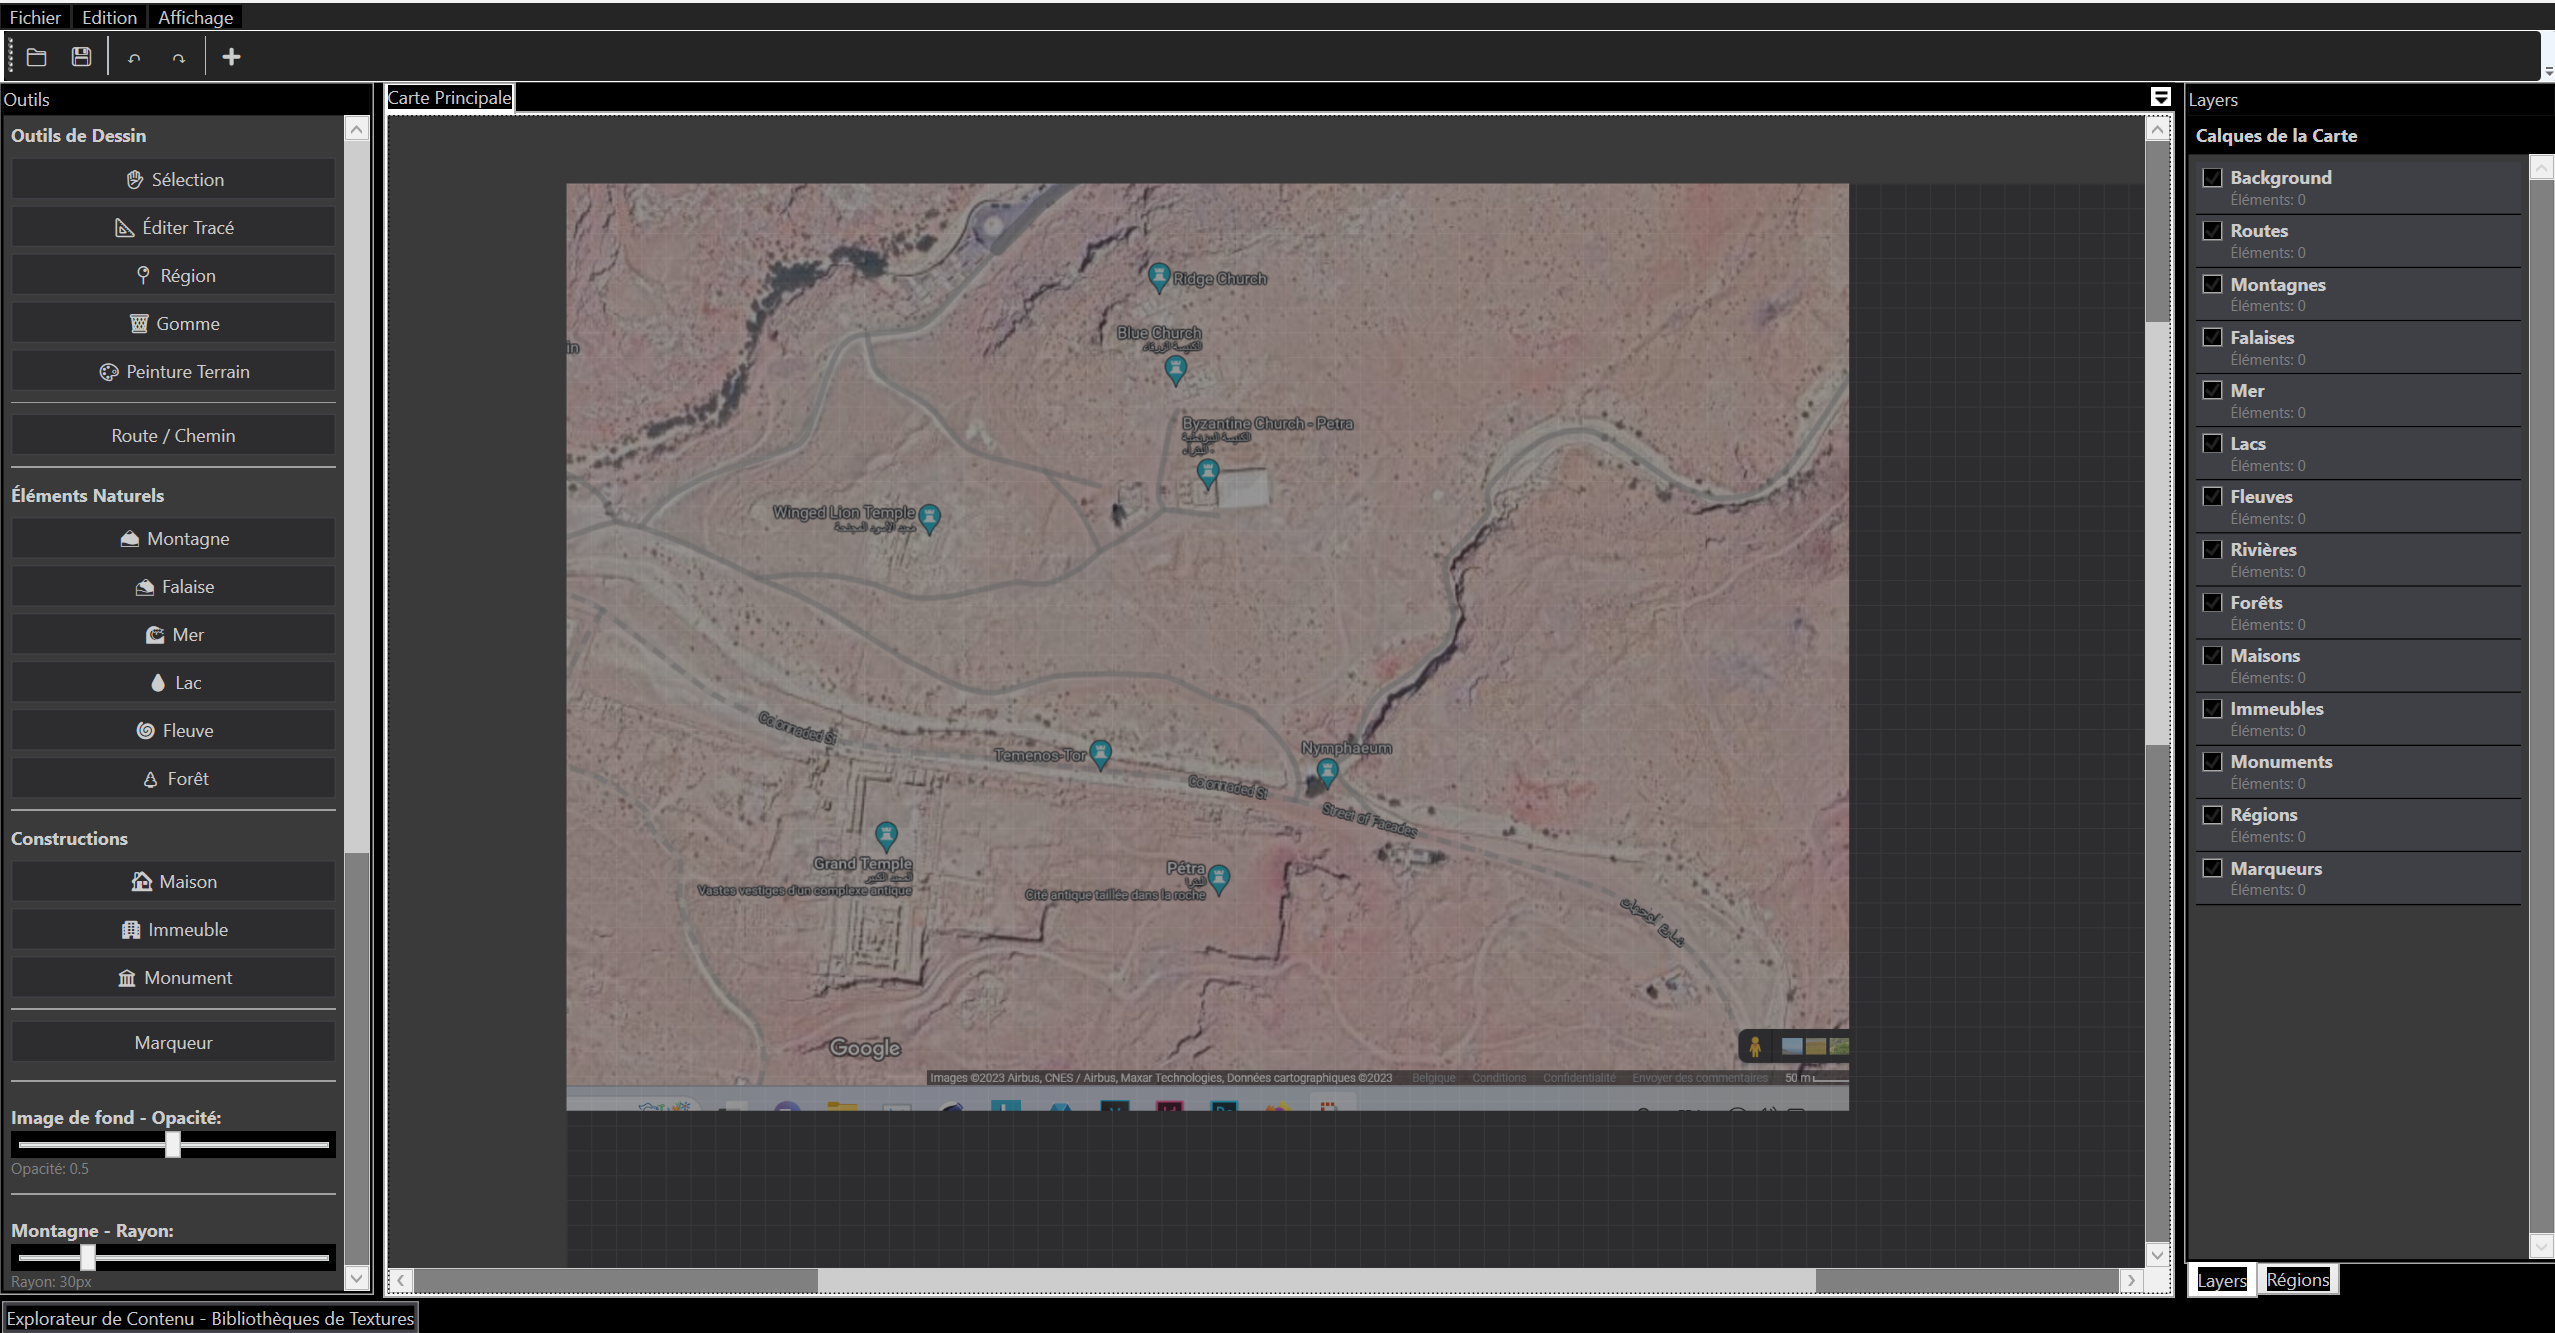The width and height of the screenshot is (2555, 1333).
Task: Open the Edition menu
Action: [x=108, y=16]
